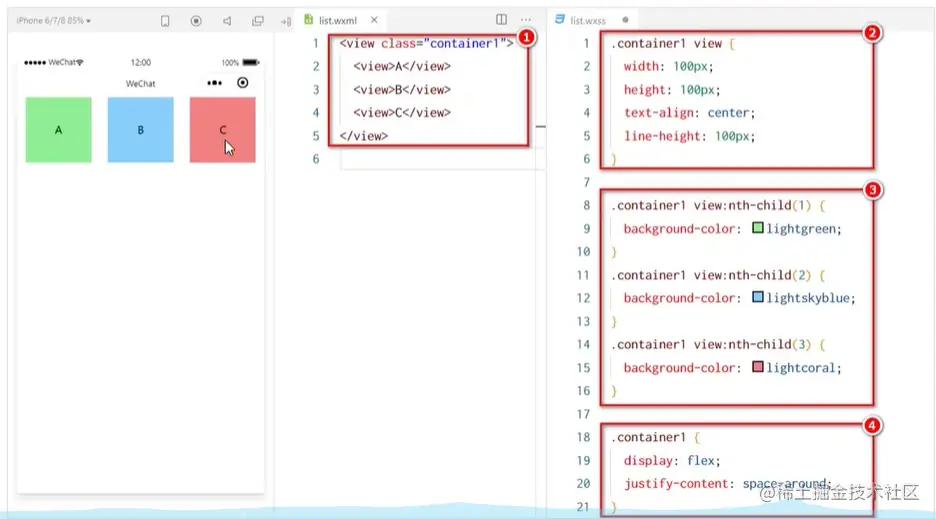Click the coral box labeled C
Screen dimensions: 936x519
pos(222,130)
